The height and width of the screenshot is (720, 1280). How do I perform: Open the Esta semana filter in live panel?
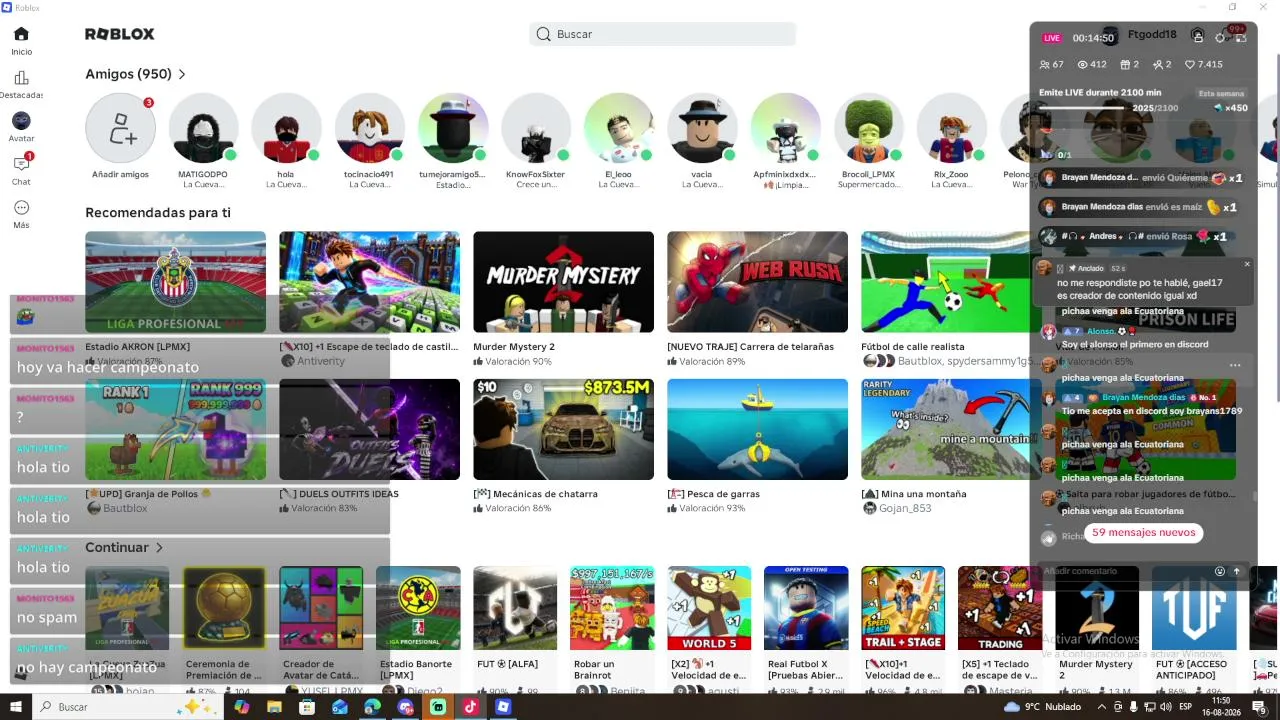(x=1221, y=93)
